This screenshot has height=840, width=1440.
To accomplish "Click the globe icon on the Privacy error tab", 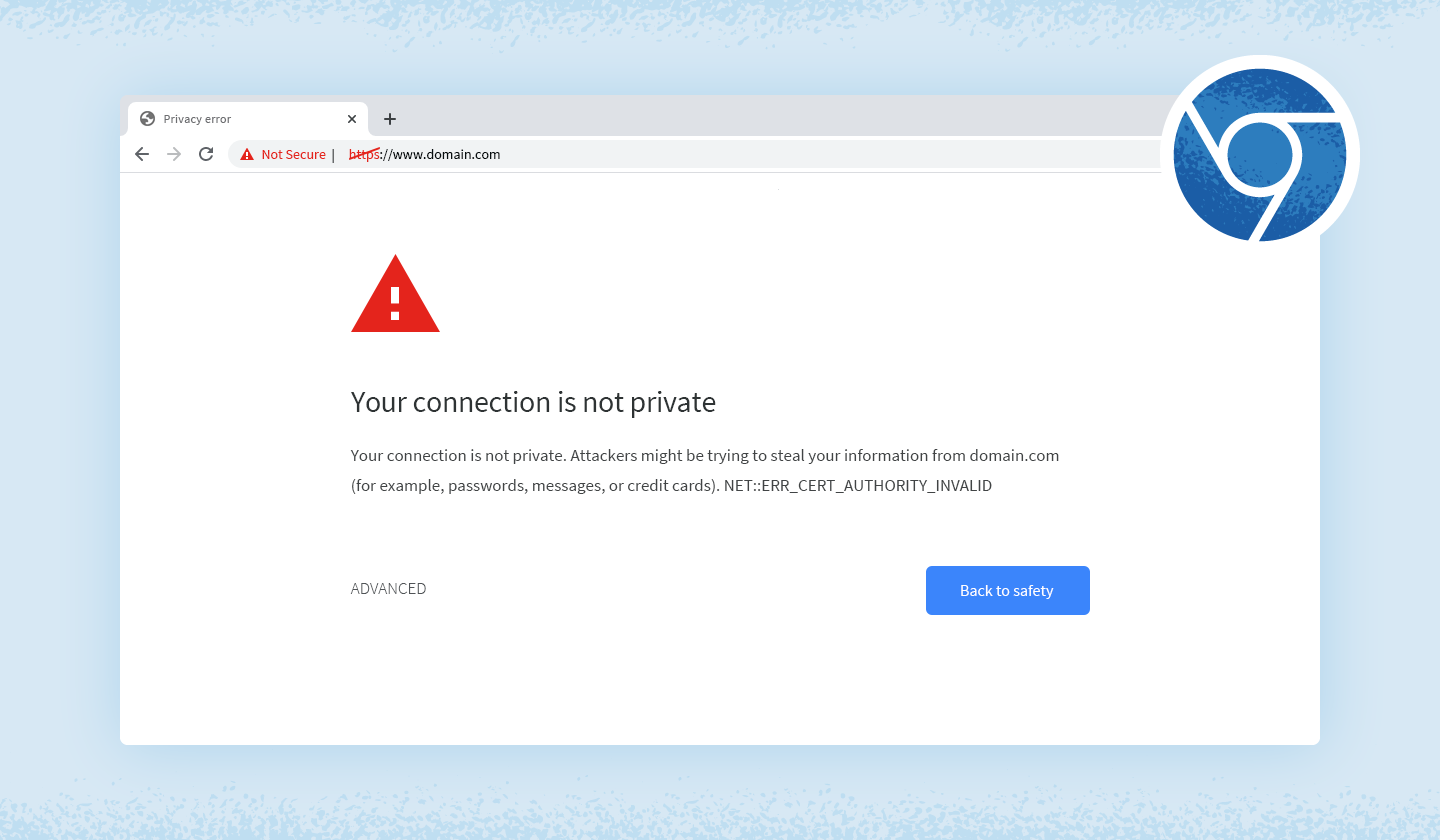I will [147, 118].
